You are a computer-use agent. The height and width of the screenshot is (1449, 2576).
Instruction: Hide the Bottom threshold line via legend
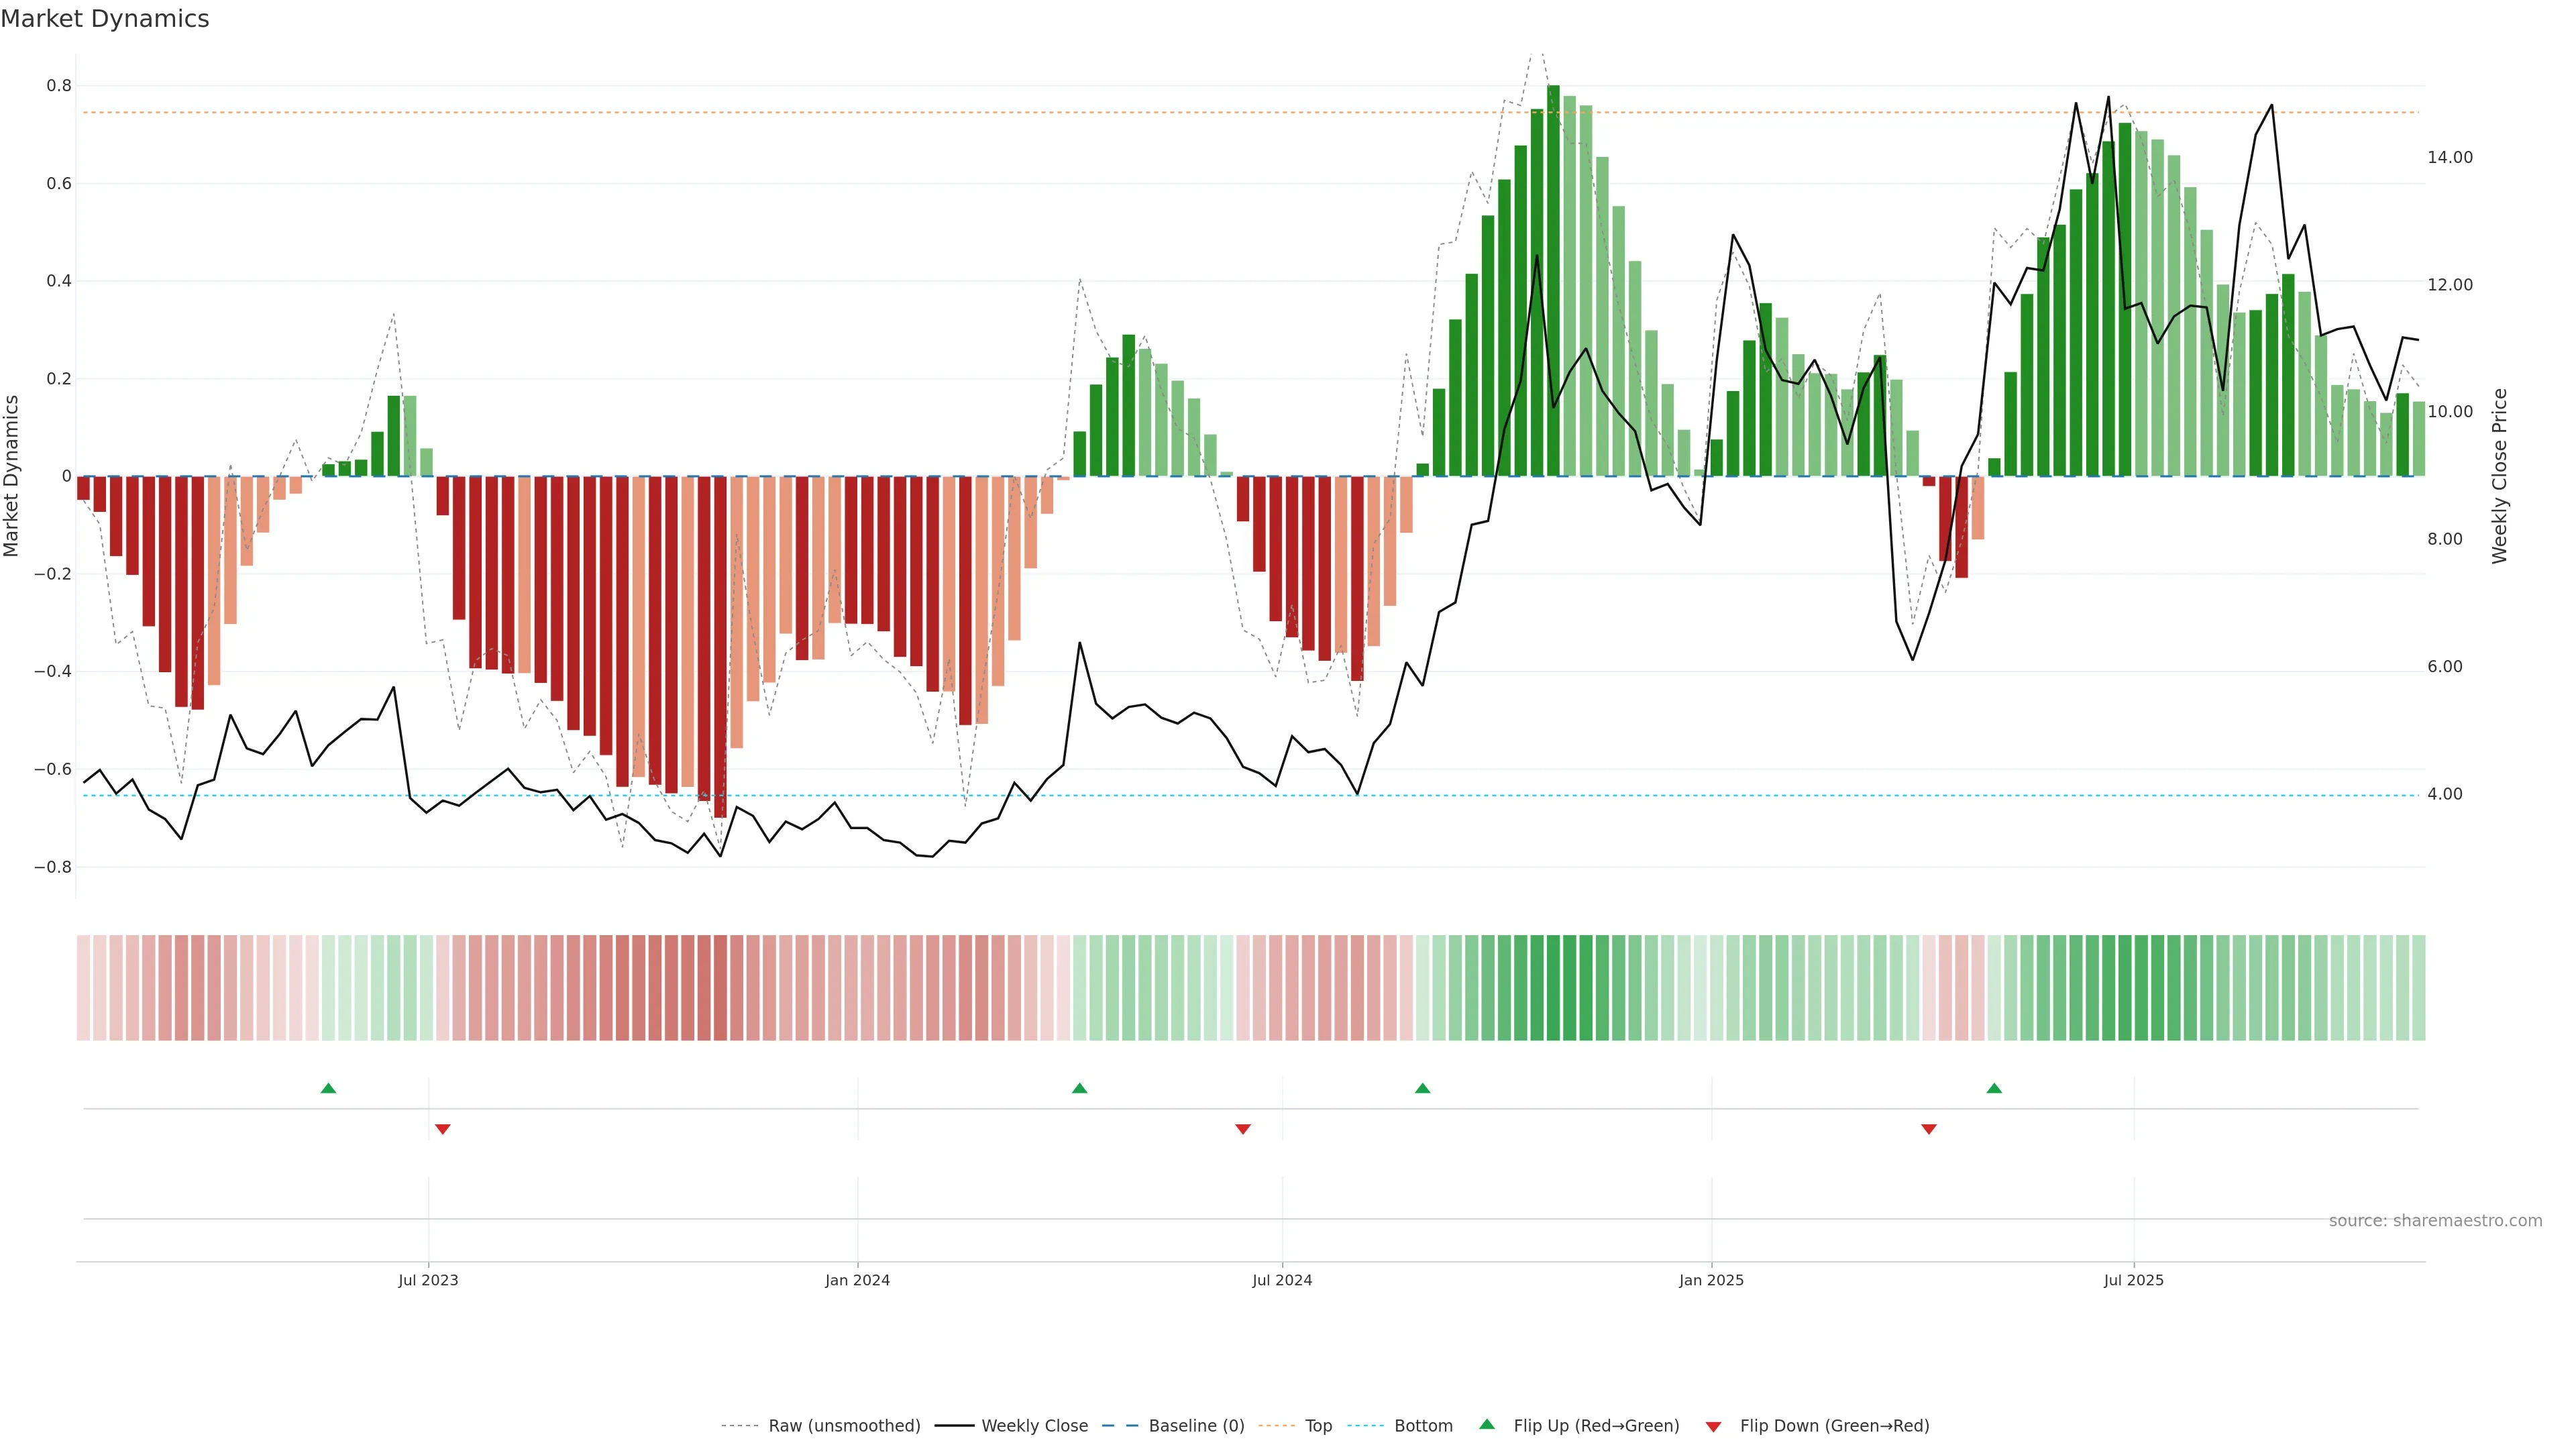point(1423,1426)
